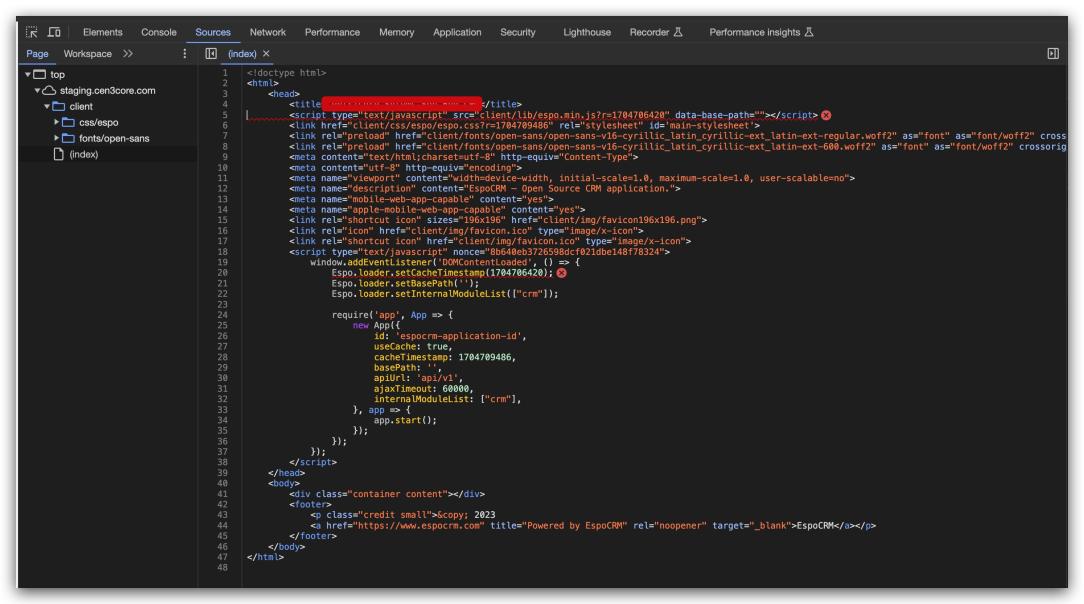Viewport: 1084px width, 604px height.
Task: Select the client folder
Action: tap(81, 106)
